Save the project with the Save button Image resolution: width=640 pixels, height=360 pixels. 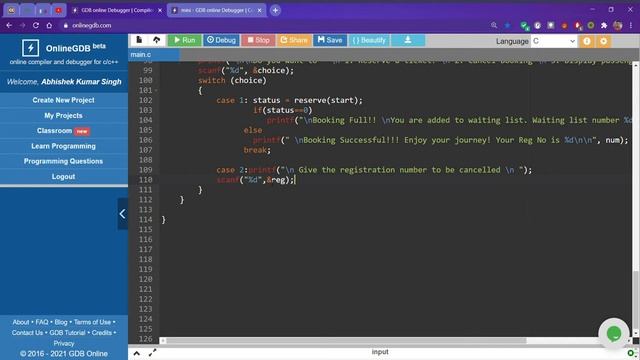pos(330,40)
